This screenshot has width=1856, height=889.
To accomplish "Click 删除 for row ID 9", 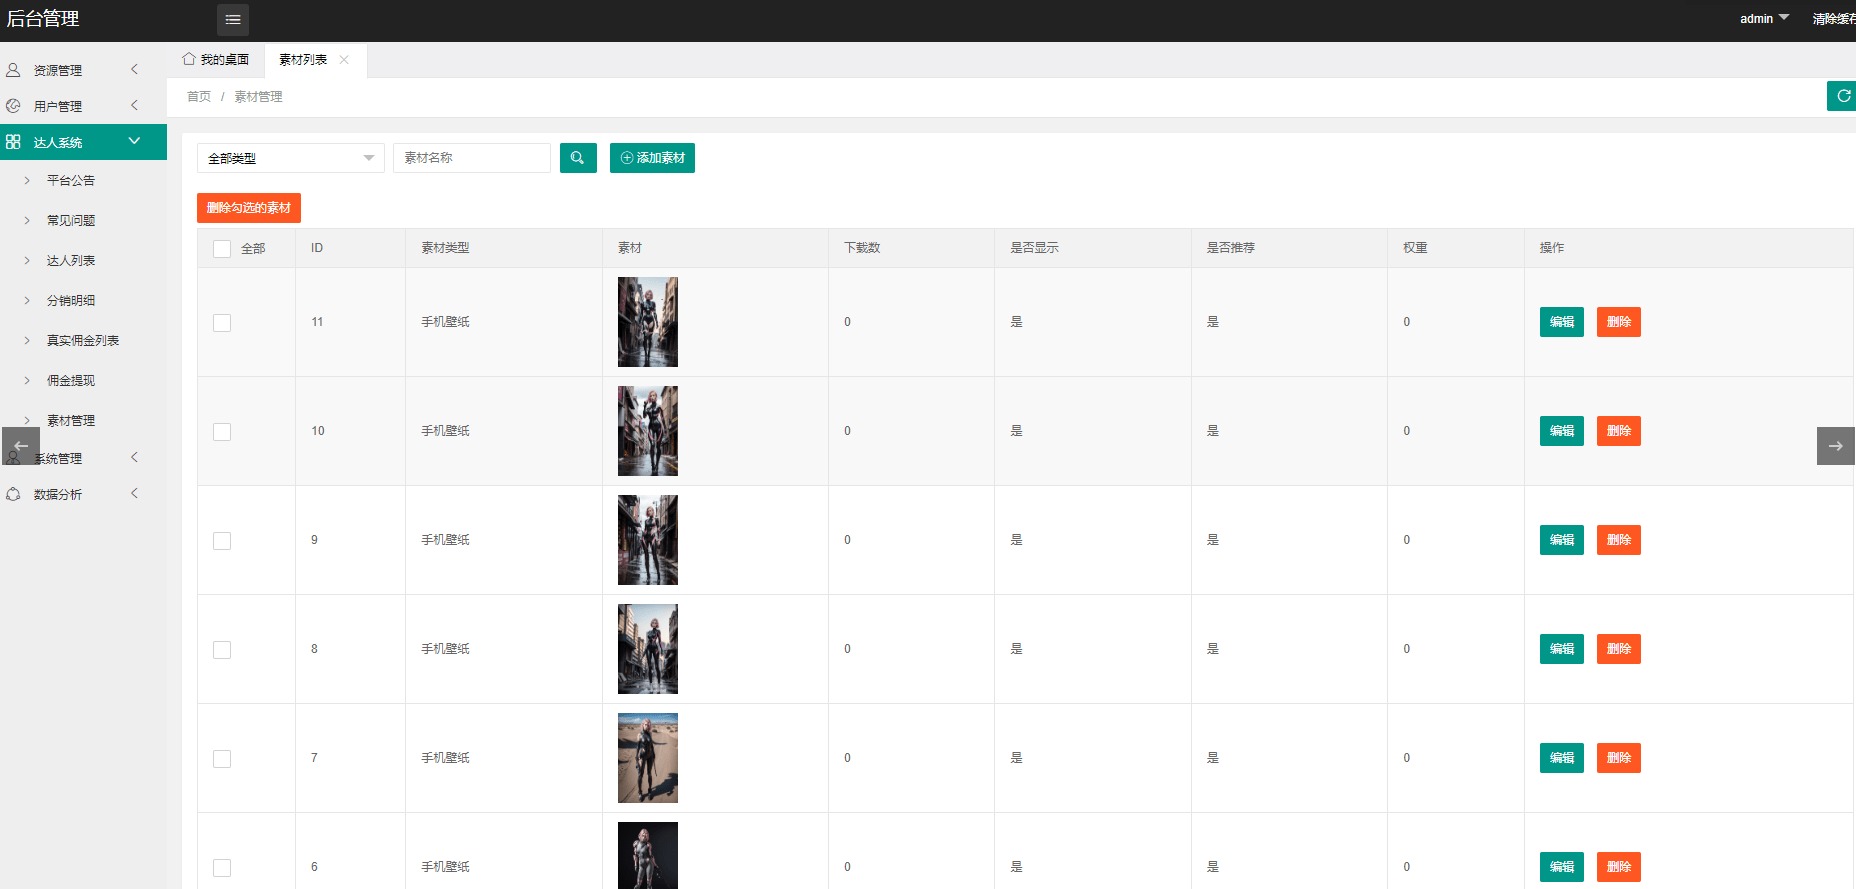I will click(1619, 540).
